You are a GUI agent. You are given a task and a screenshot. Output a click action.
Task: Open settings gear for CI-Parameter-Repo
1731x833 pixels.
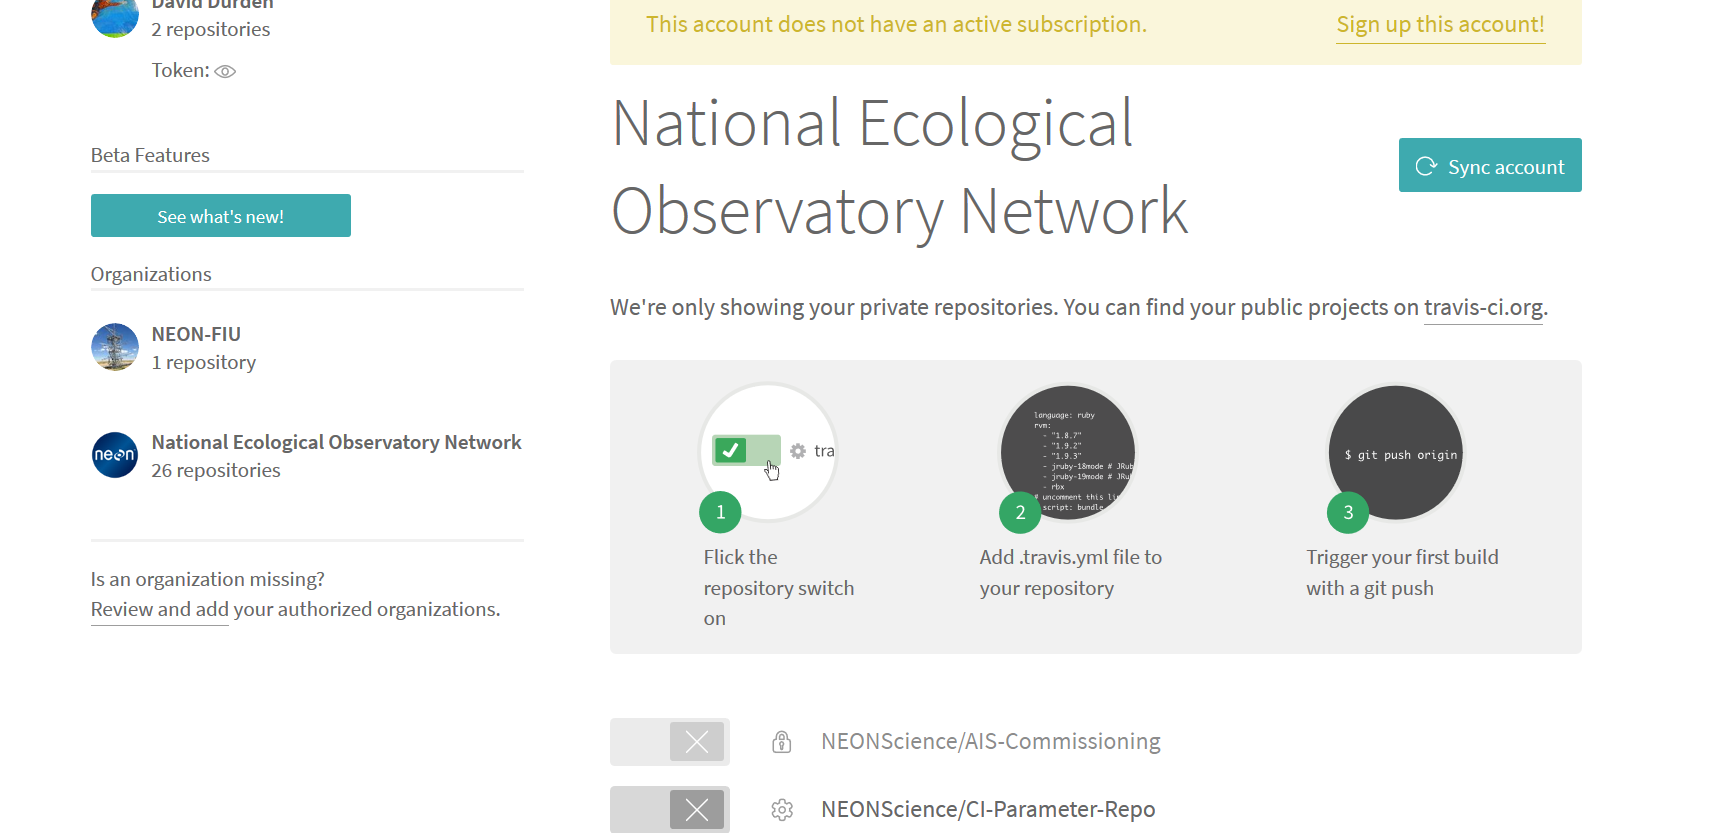click(x=782, y=809)
